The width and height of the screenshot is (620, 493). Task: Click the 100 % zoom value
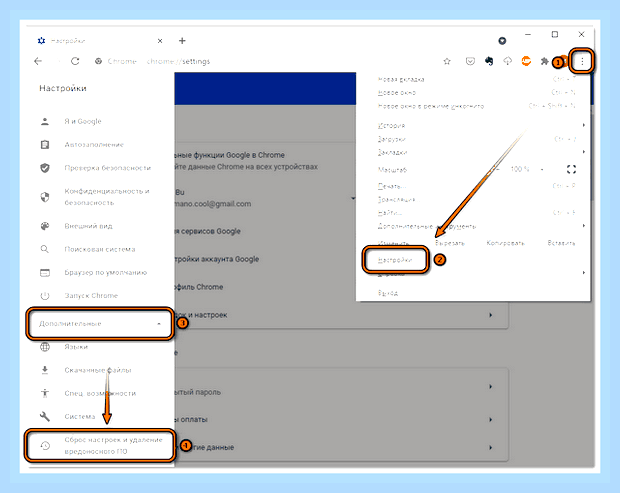[520, 169]
